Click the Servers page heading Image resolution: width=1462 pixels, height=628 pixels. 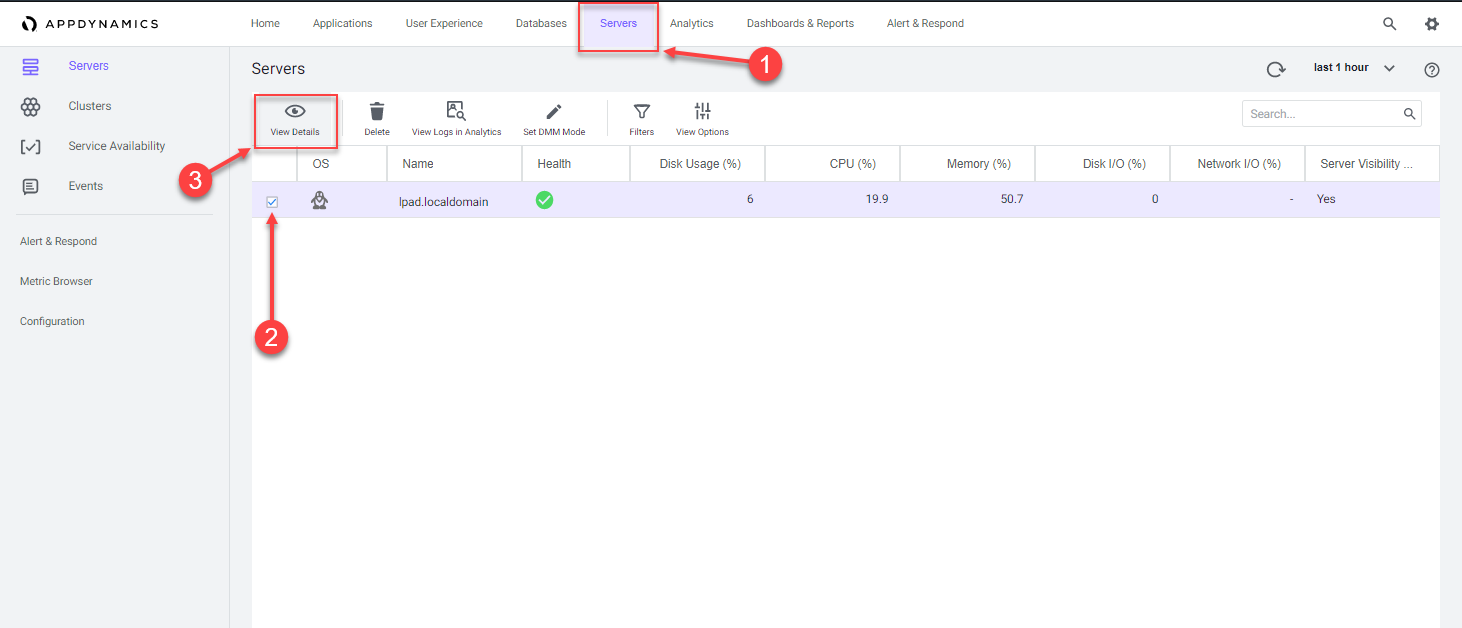pyautogui.click(x=278, y=69)
